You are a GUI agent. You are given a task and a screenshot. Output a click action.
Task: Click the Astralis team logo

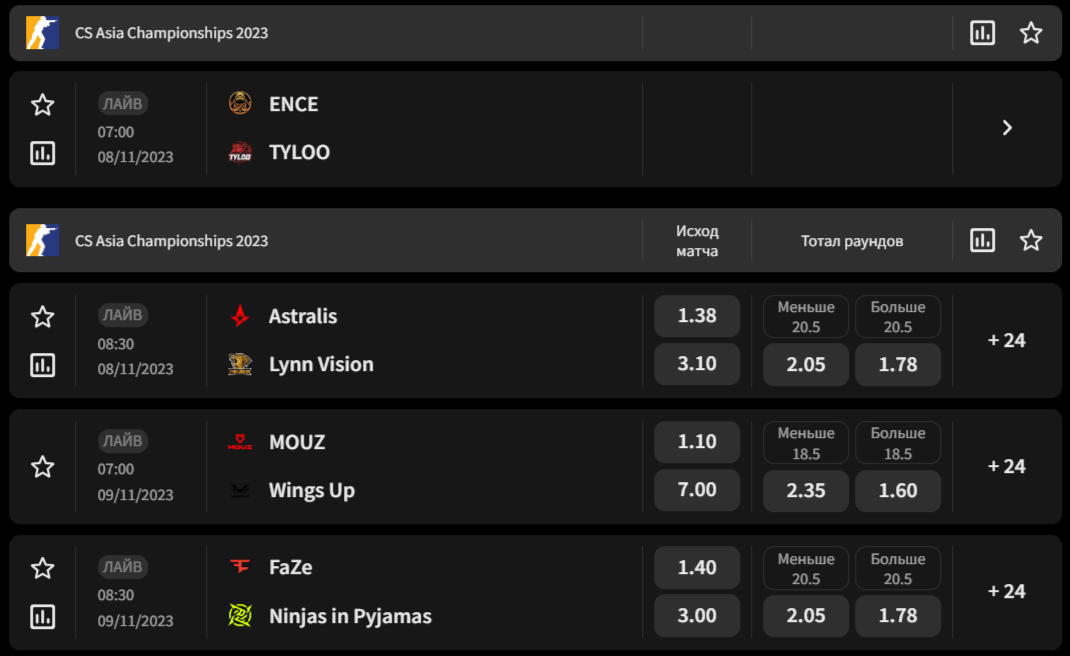point(240,316)
